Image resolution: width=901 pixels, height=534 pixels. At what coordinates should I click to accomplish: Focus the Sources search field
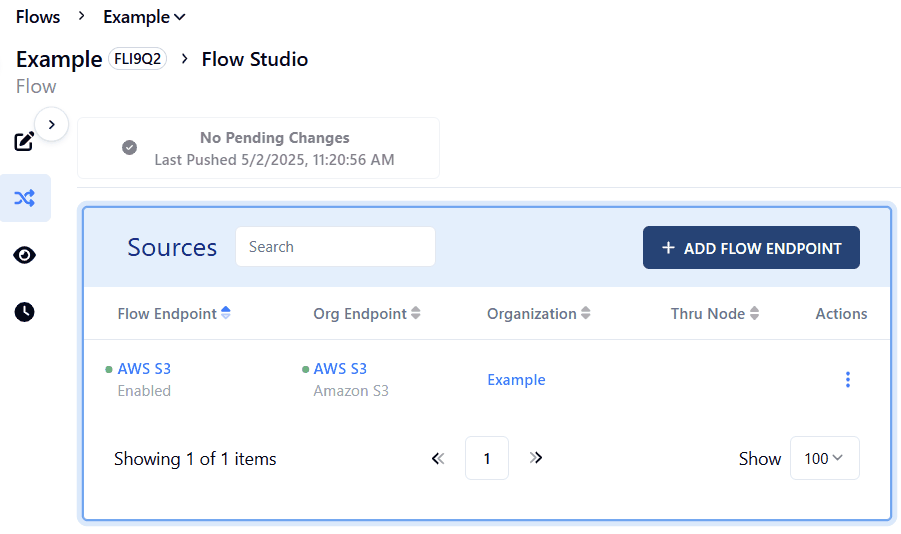tap(335, 247)
